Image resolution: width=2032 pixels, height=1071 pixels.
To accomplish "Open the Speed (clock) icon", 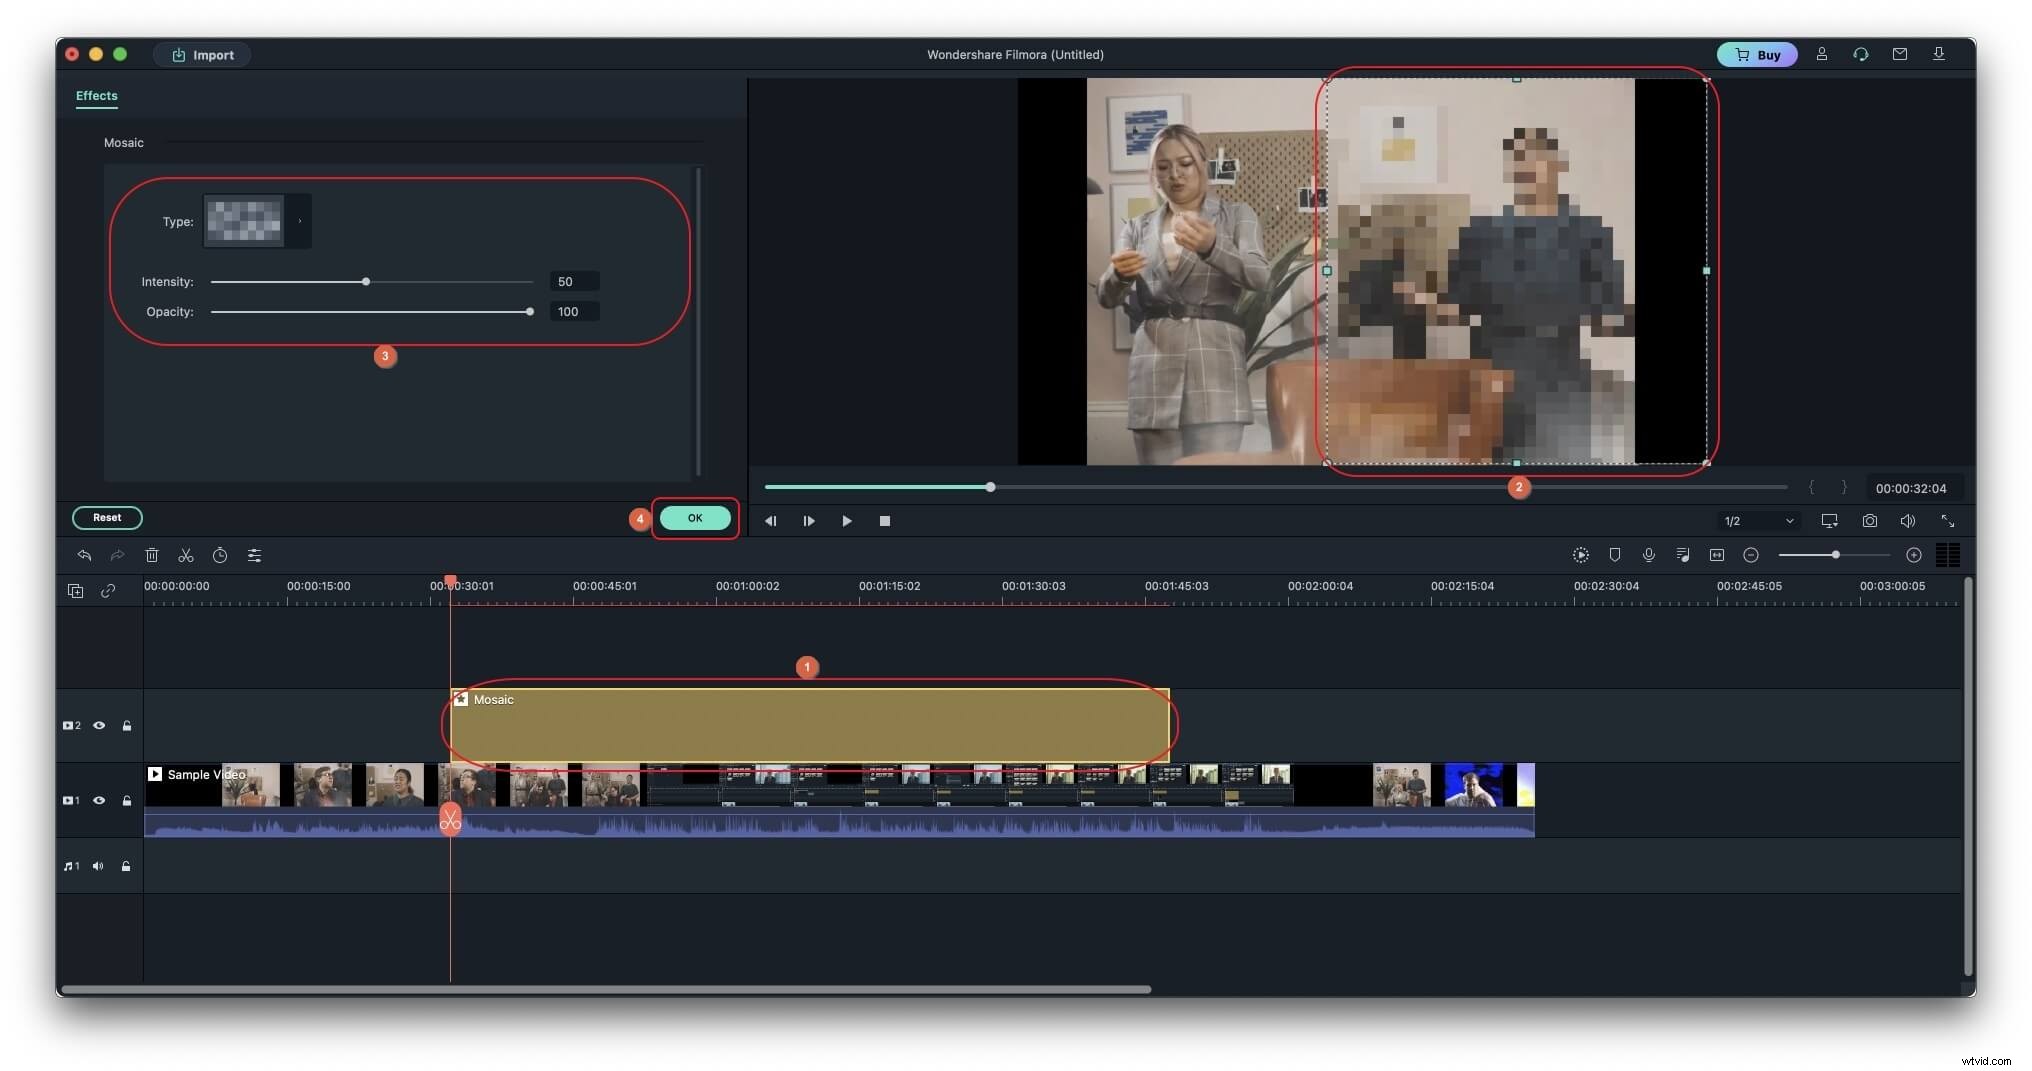I will point(220,556).
